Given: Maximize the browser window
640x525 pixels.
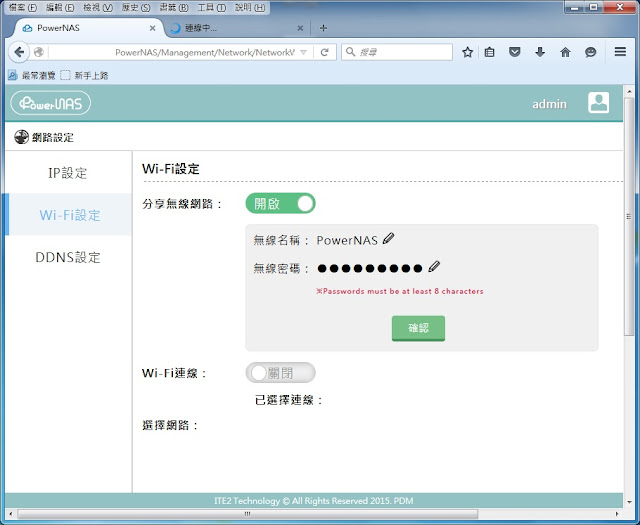Looking at the screenshot, I should (x=593, y=7).
